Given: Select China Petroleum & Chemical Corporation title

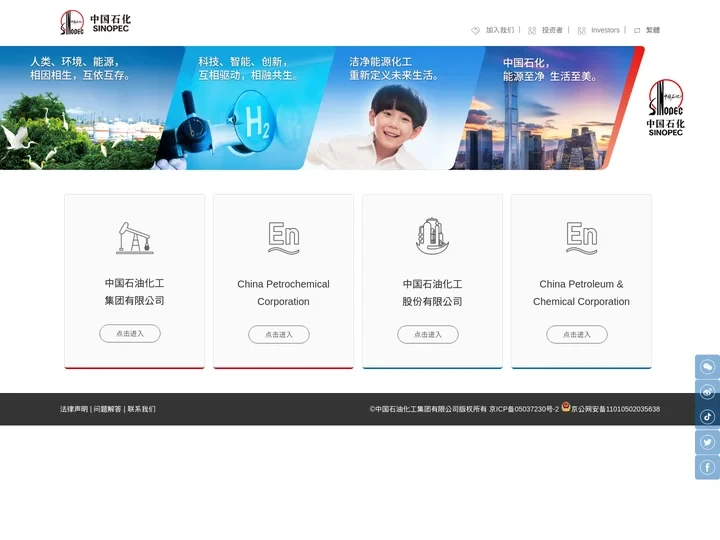Looking at the screenshot, I should 581,292.
